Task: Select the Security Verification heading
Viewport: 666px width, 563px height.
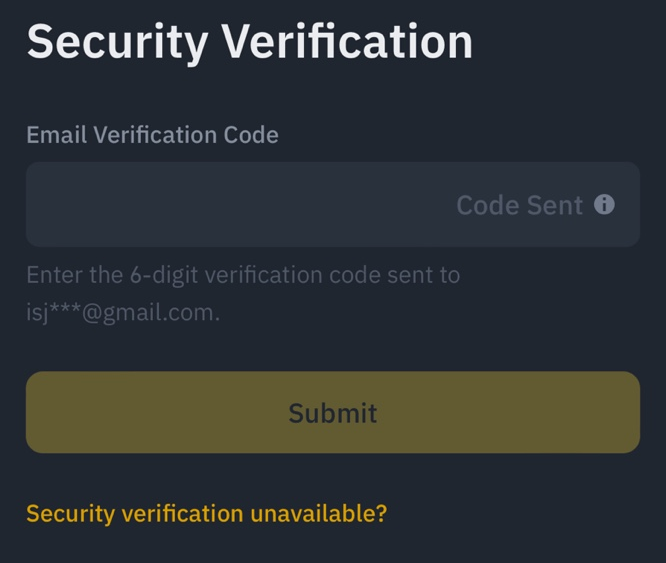Action: (250, 42)
